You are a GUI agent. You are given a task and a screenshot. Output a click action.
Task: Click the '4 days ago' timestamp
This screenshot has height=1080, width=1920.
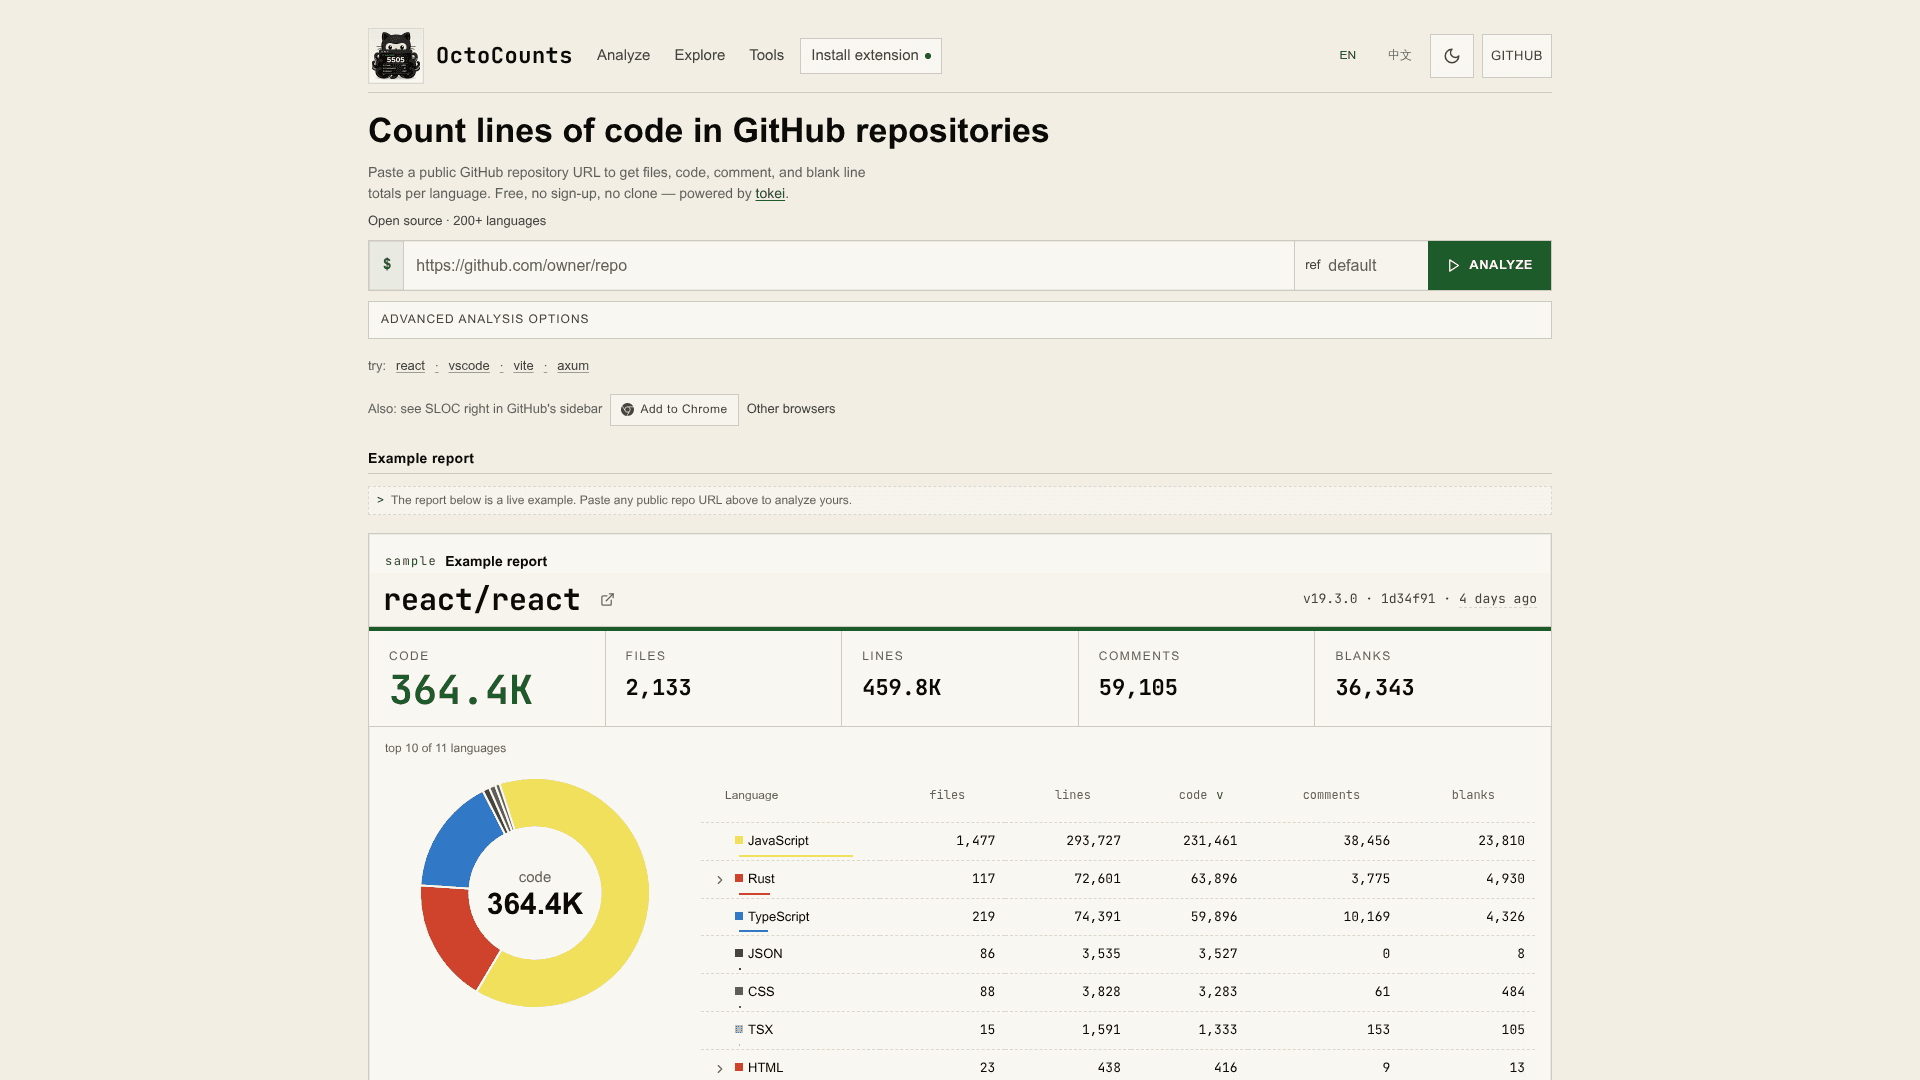coord(1498,599)
